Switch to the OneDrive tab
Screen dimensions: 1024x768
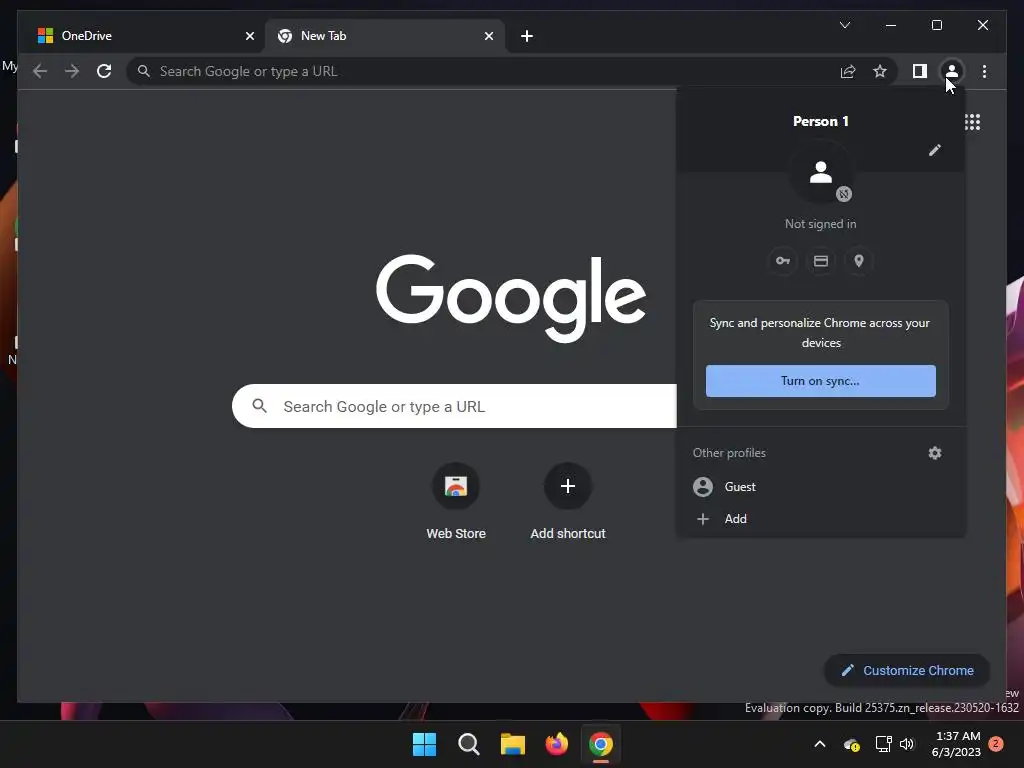(144, 36)
